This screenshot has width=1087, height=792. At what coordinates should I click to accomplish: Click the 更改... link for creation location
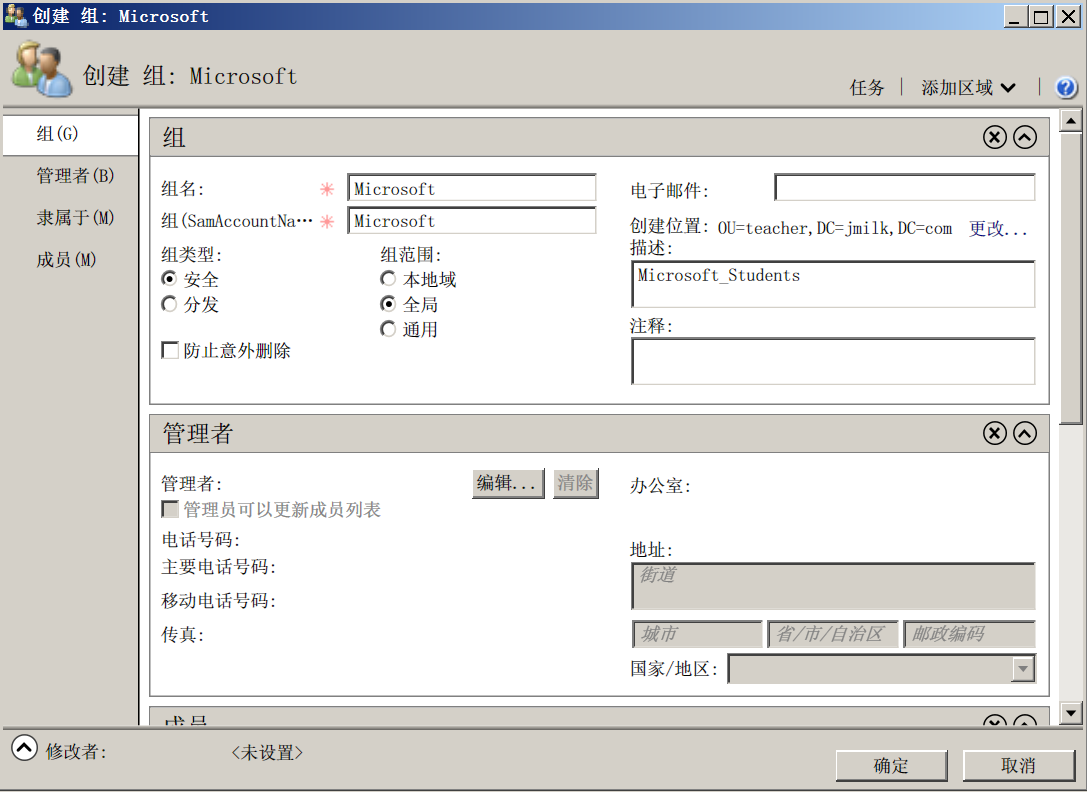[998, 228]
